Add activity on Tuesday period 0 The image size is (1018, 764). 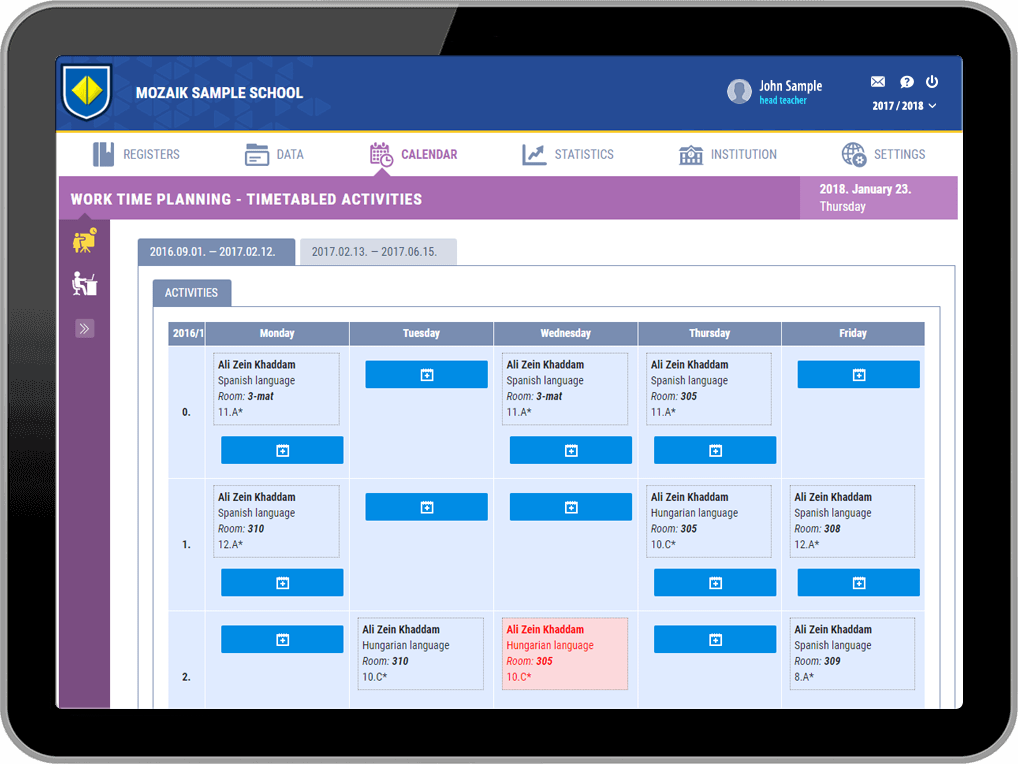tap(426, 375)
